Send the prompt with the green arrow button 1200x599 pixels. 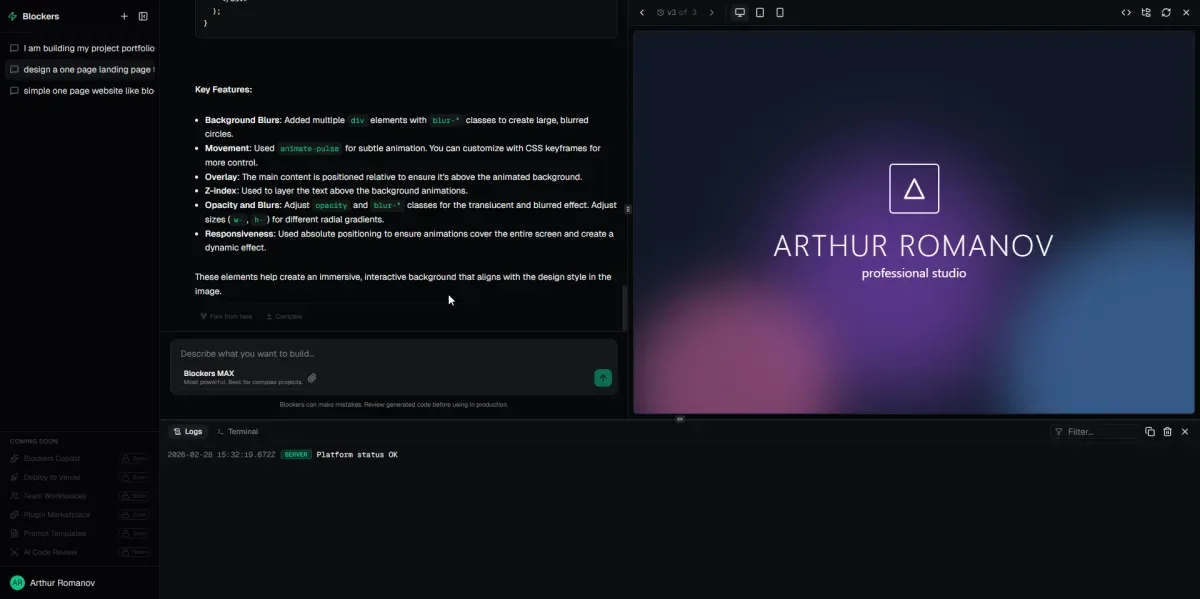602,377
